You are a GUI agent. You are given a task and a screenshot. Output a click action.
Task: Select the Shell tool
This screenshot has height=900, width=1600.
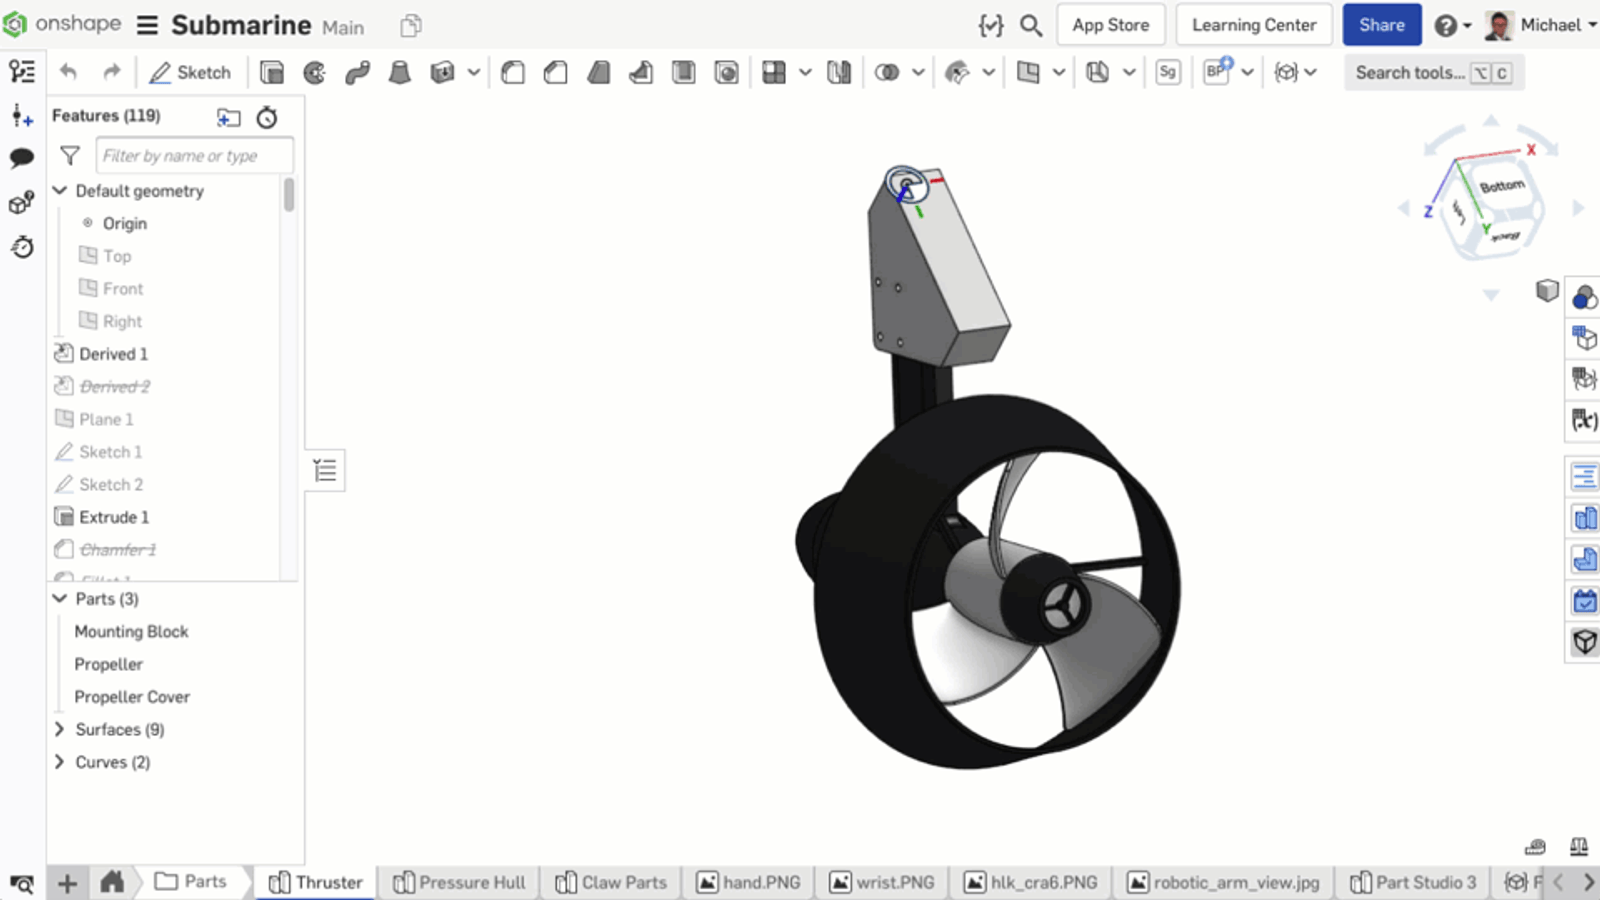684,72
